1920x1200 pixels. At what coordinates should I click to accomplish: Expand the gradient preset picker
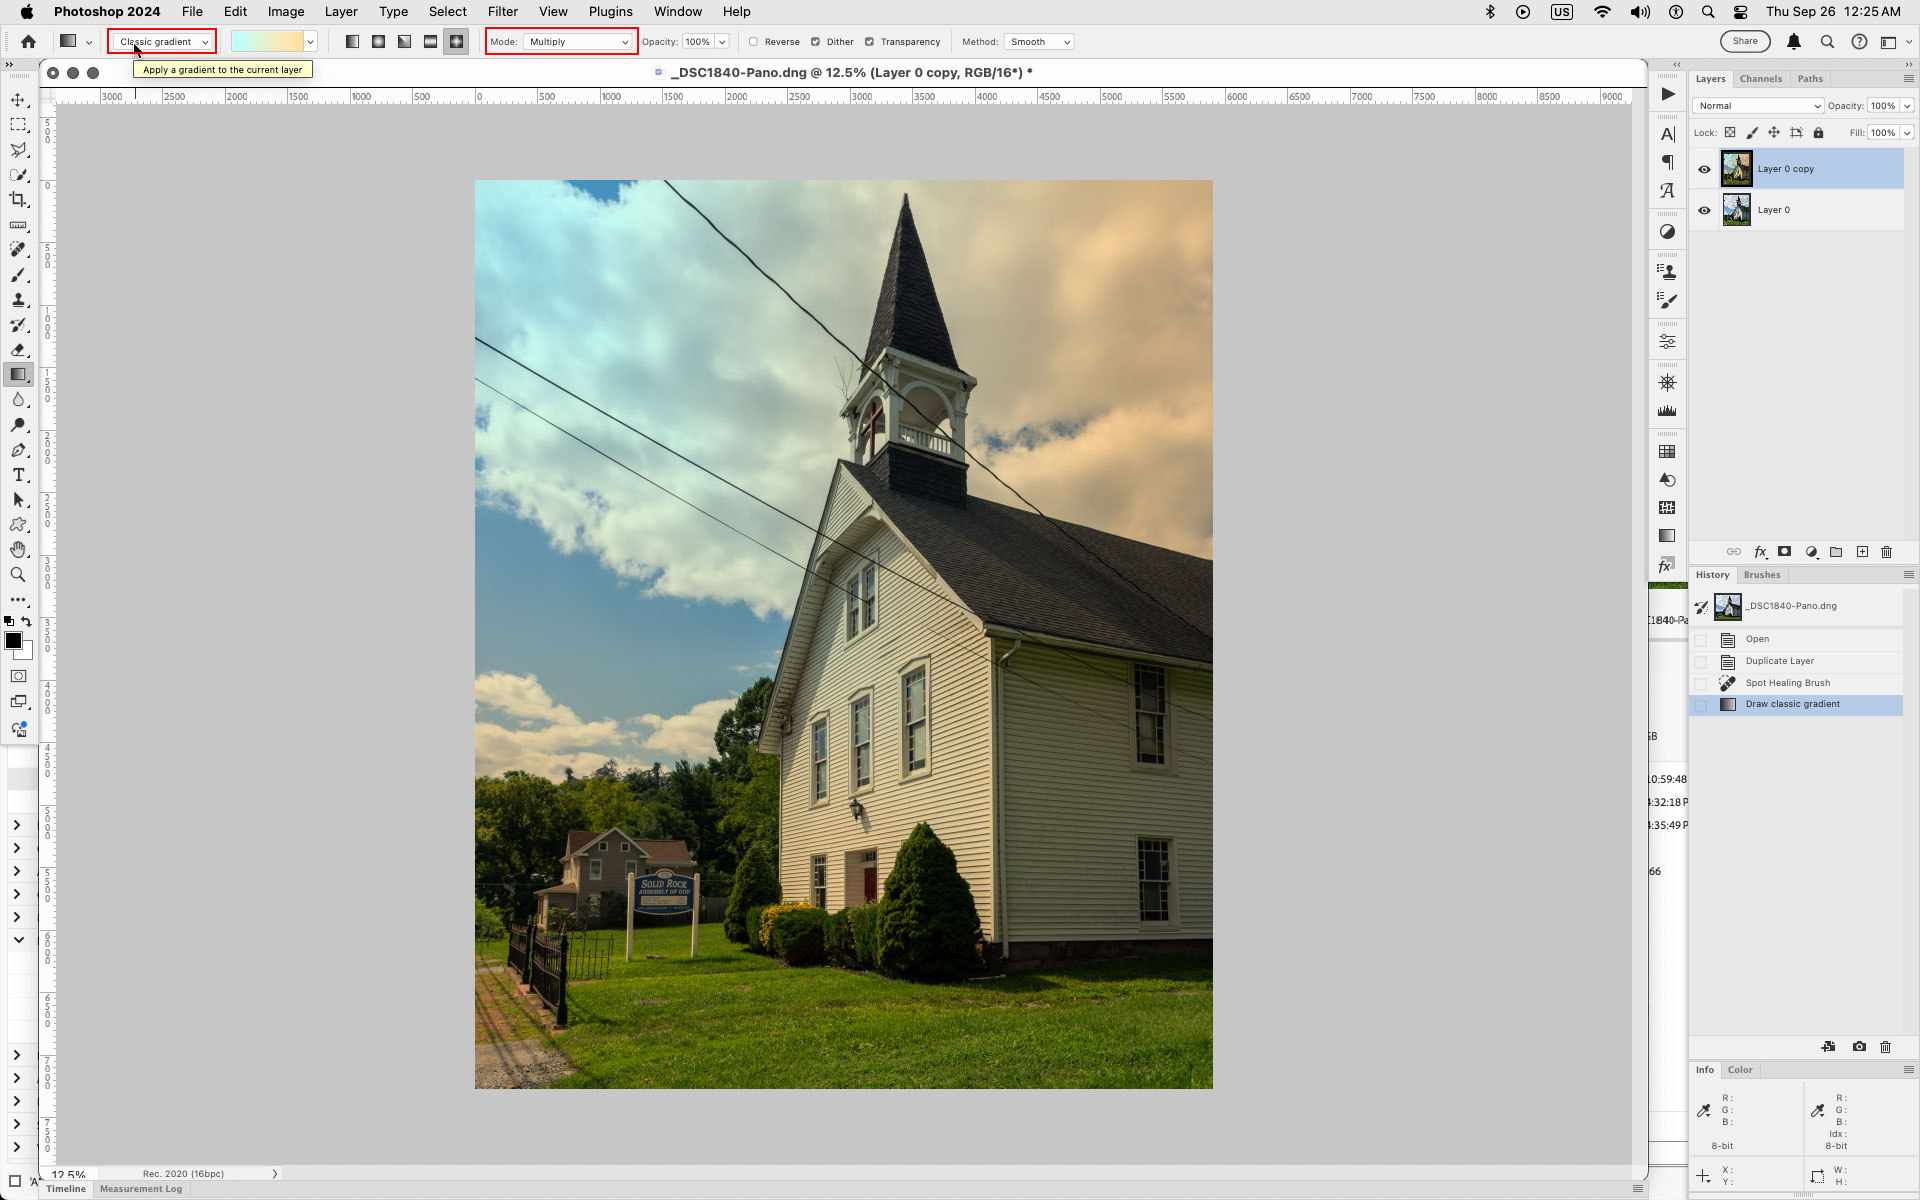tap(310, 42)
